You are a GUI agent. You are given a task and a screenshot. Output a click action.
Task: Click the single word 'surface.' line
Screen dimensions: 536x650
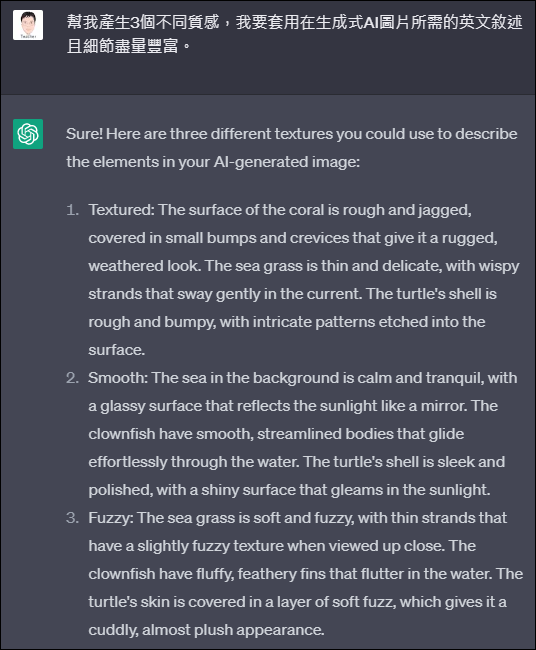tap(117, 350)
